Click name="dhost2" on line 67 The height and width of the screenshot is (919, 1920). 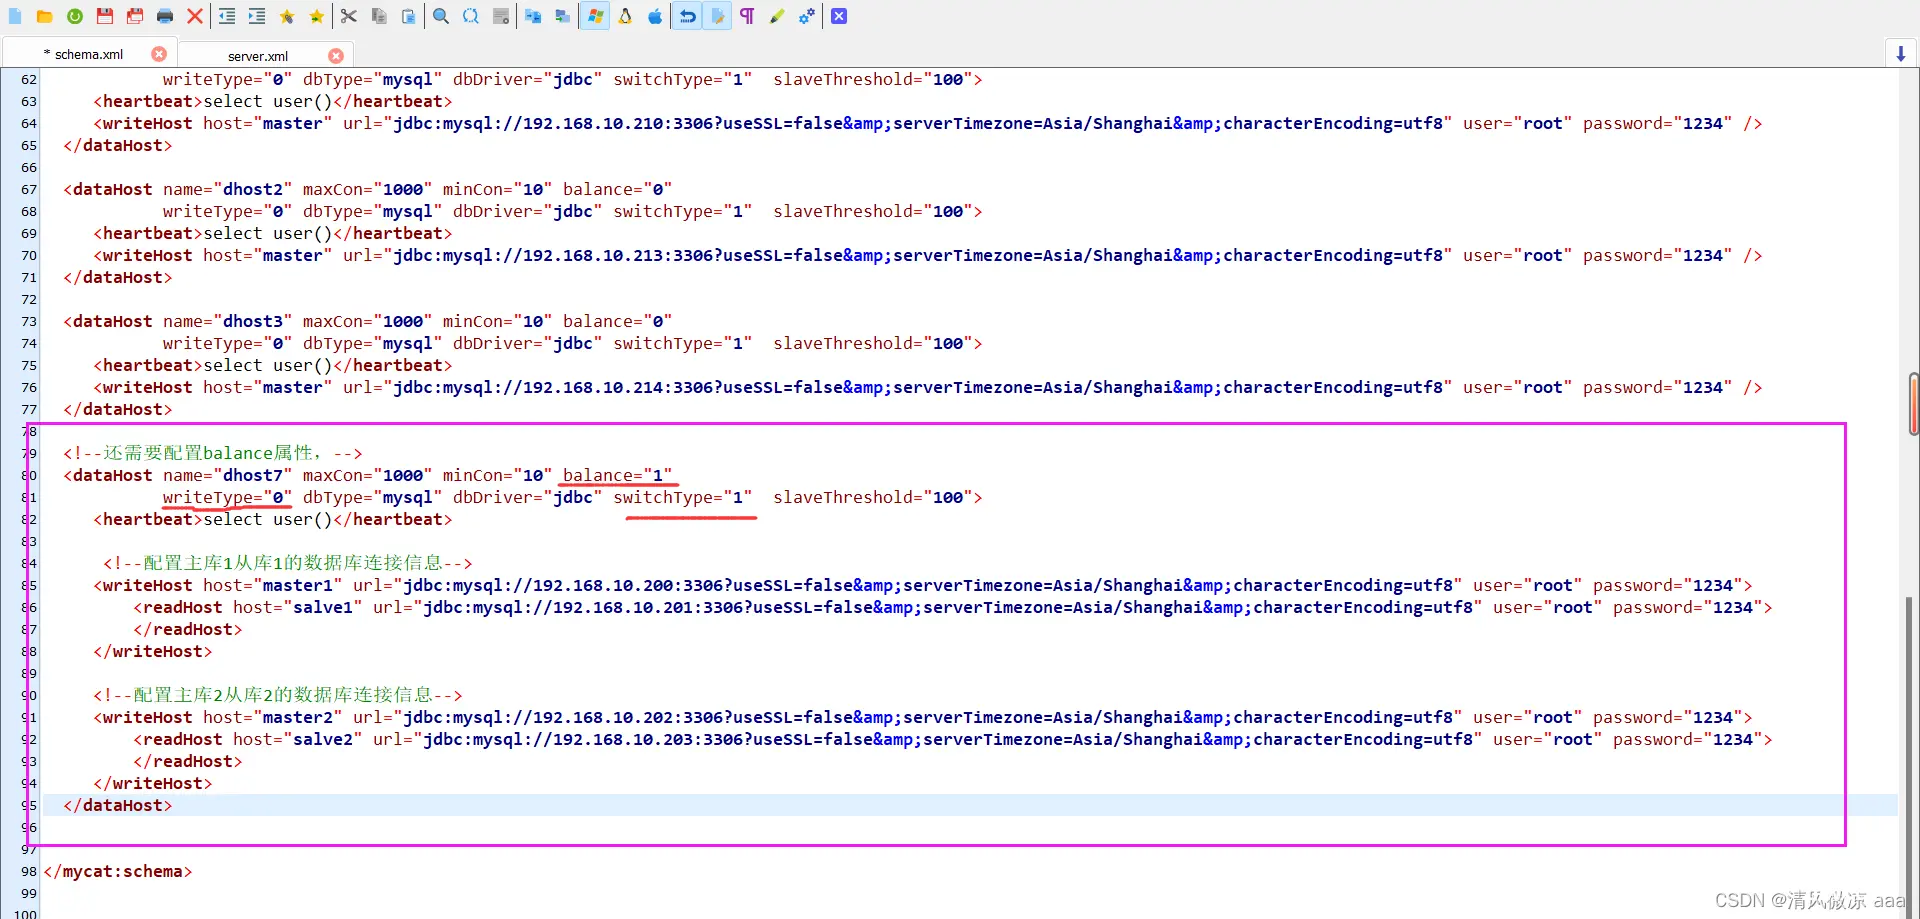(x=228, y=189)
